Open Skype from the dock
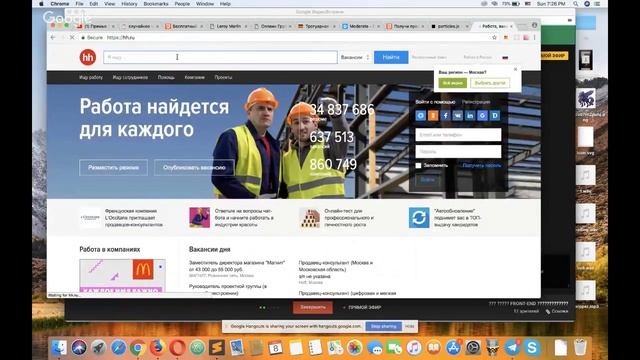 click(x=532, y=348)
